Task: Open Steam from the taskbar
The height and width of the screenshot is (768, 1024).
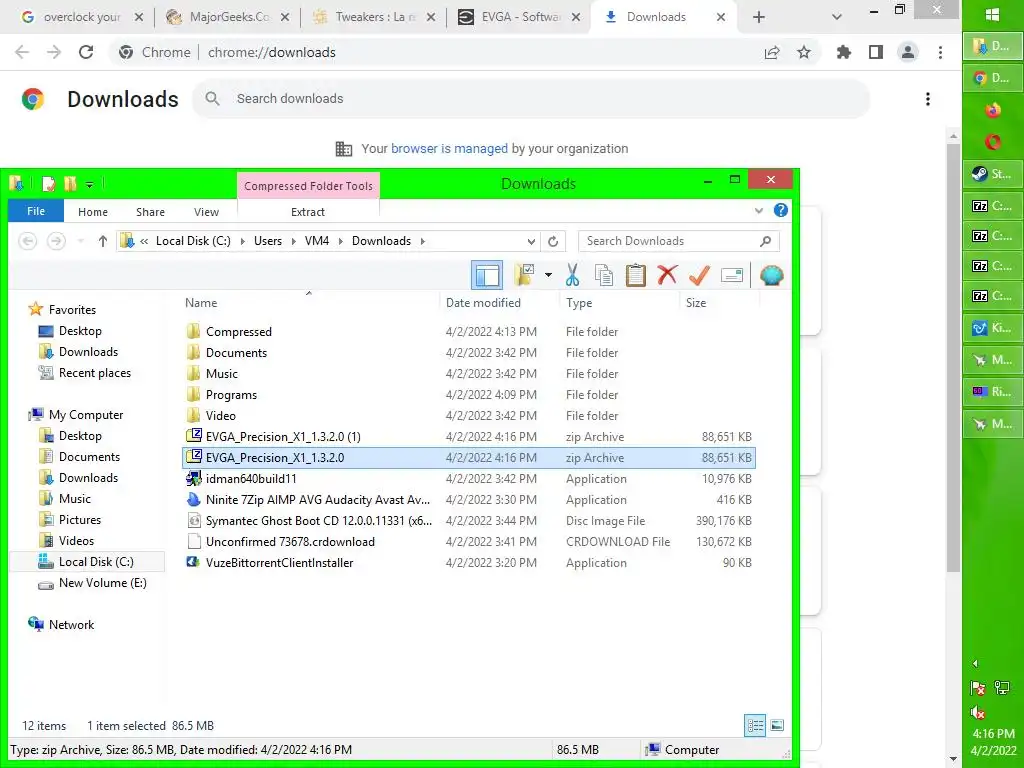Action: point(993,174)
